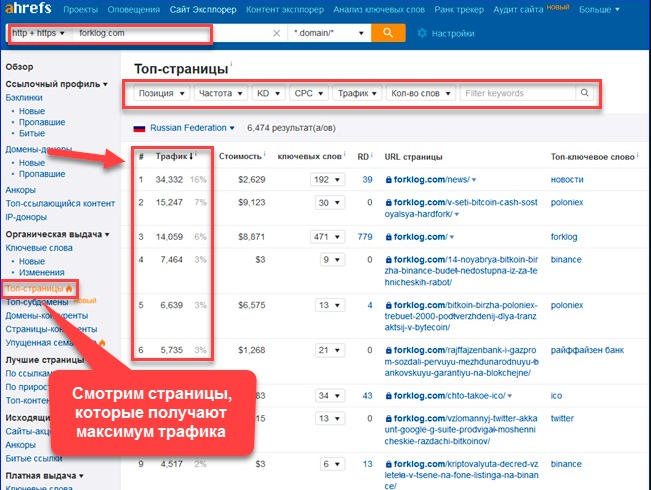Click the lock icon beside forklog.com/news/
Screen dimensions: 651x490
point(388,180)
